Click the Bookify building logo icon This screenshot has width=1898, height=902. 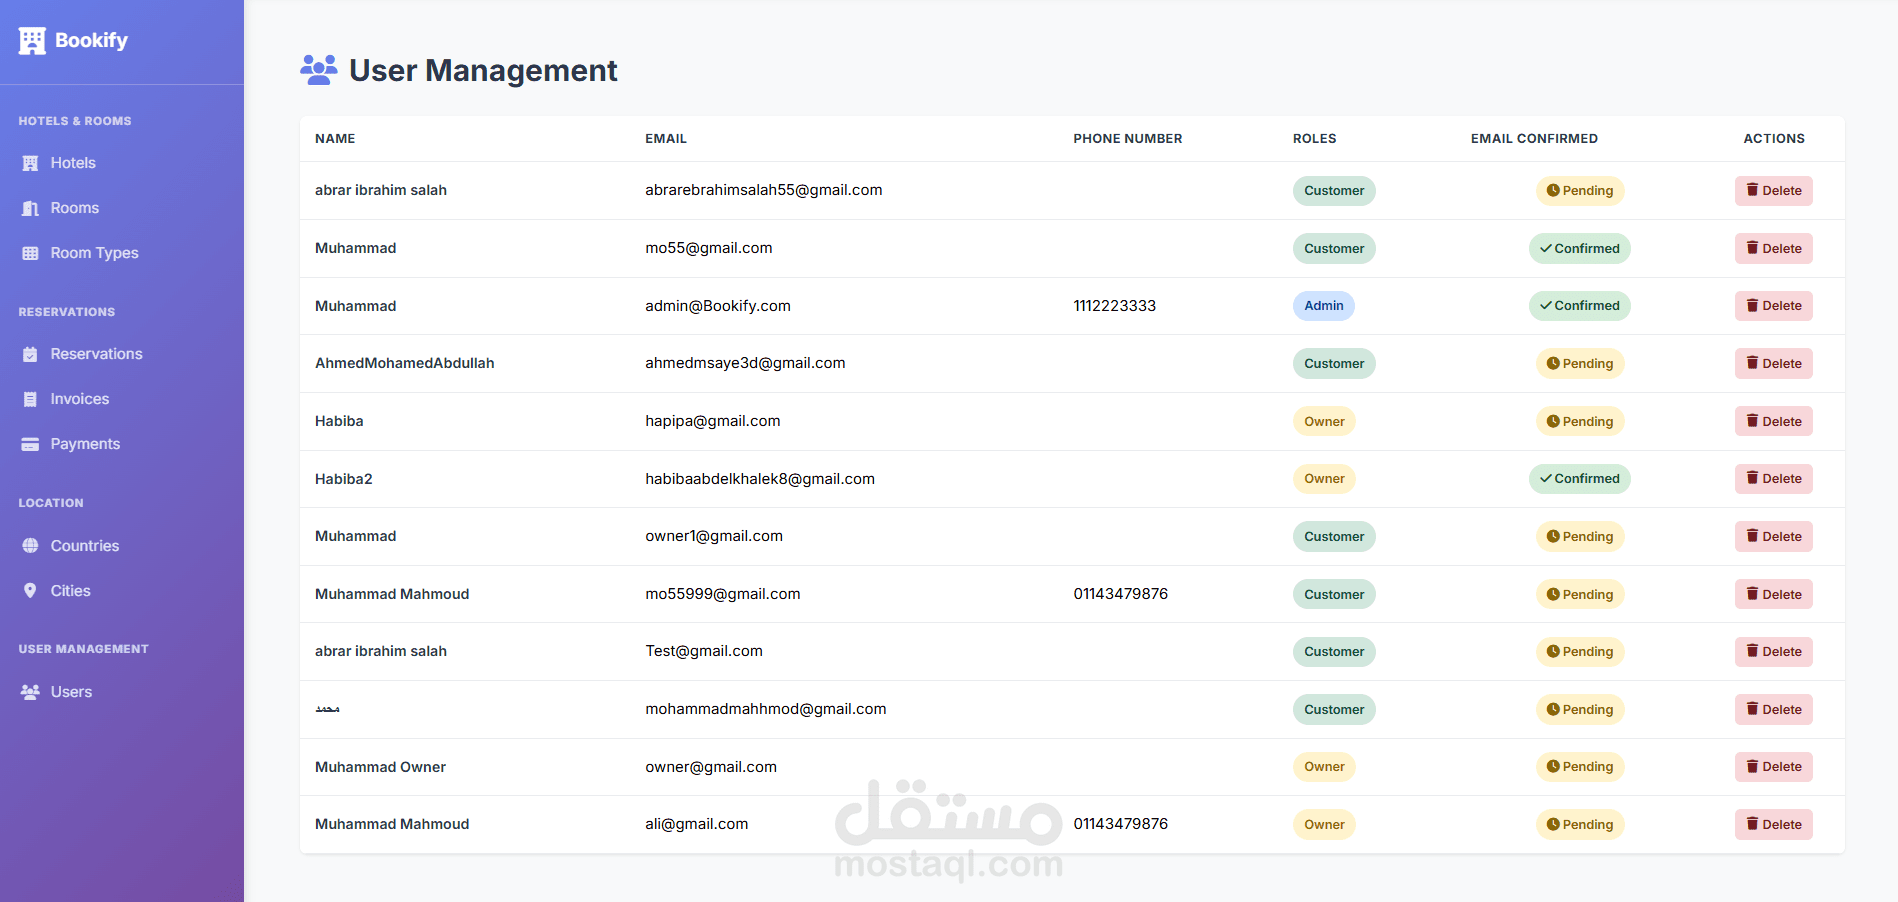click(x=32, y=41)
